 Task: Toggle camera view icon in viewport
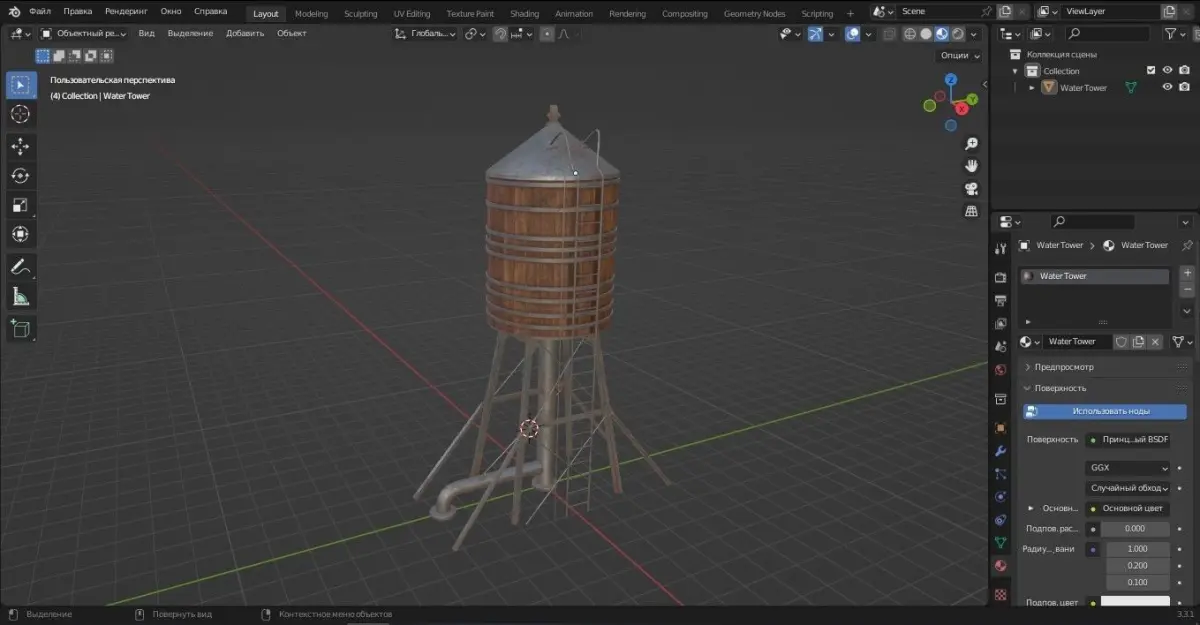(970, 189)
